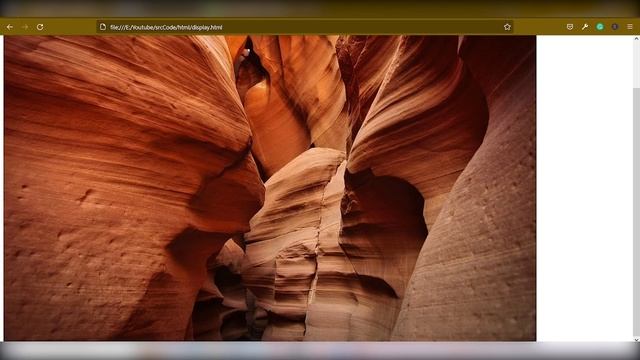Go back to the previous page
The height and width of the screenshot is (360, 640).
10,27
